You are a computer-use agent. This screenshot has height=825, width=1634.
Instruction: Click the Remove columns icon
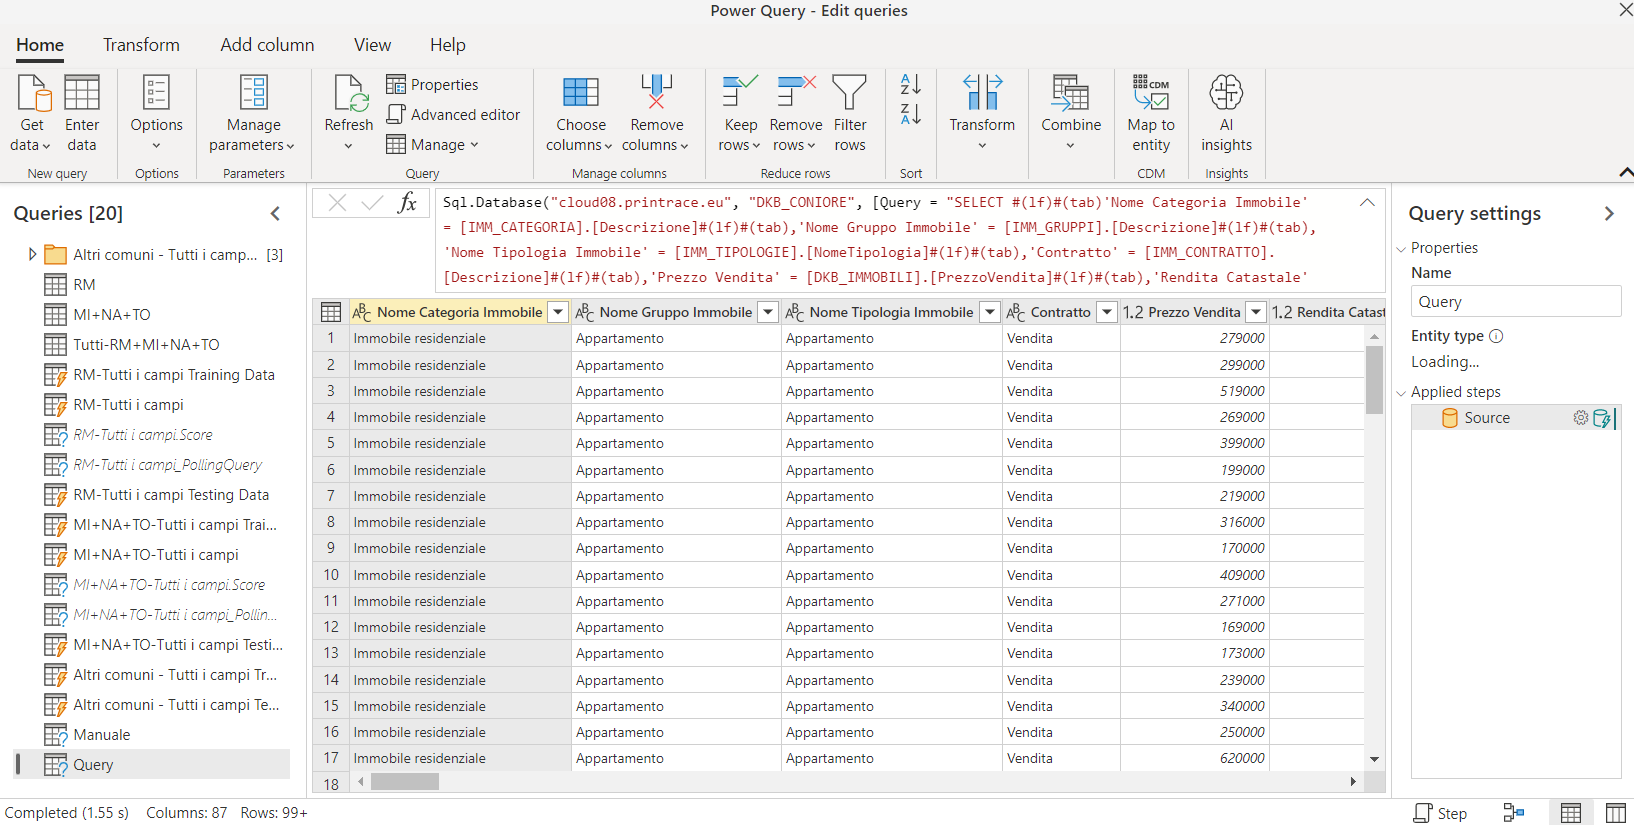click(656, 92)
